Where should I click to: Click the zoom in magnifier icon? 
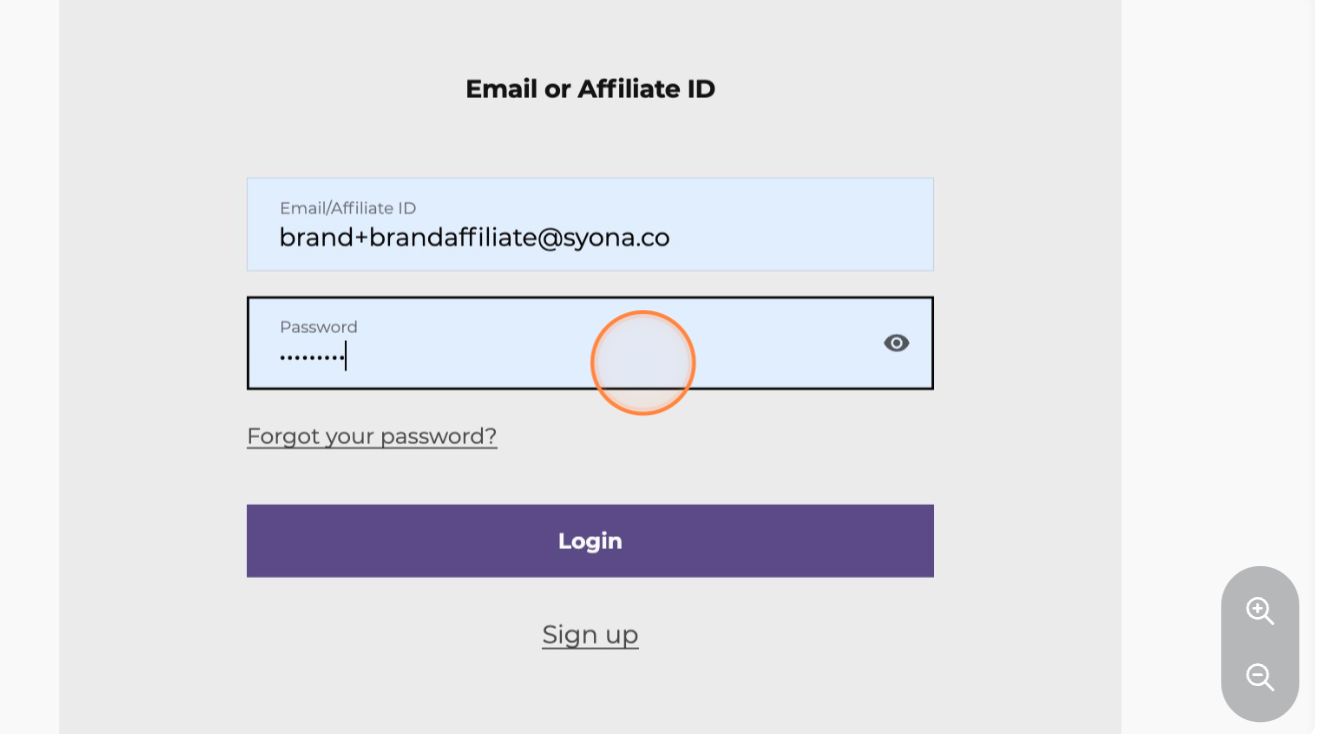[1259, 611]
